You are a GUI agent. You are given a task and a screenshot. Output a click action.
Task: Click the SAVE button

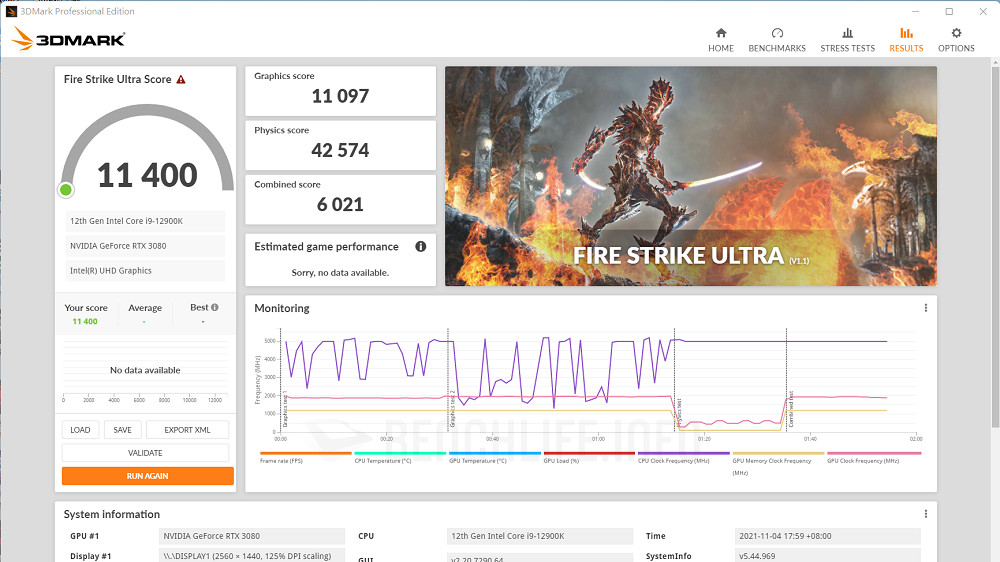click(x=122, y=430)
